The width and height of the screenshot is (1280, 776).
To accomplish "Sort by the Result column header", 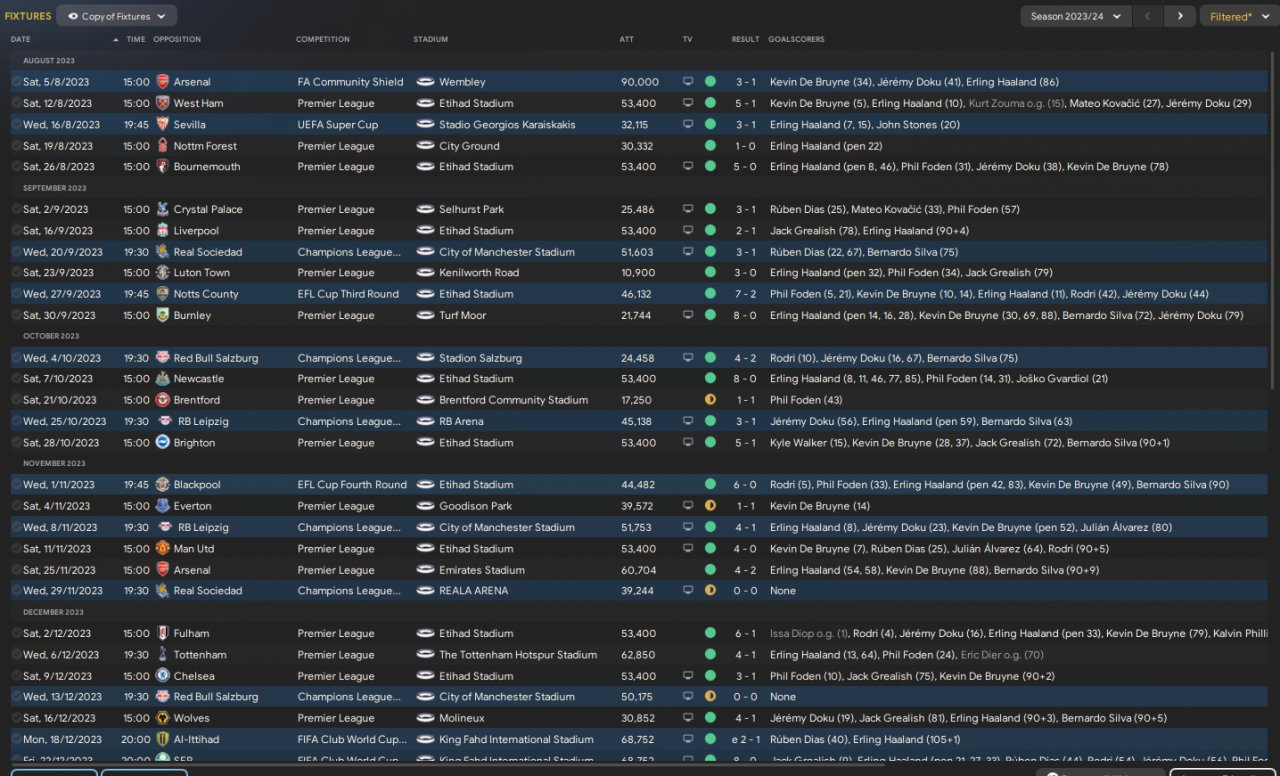I will pyautogui.click(x=746, y=40).
